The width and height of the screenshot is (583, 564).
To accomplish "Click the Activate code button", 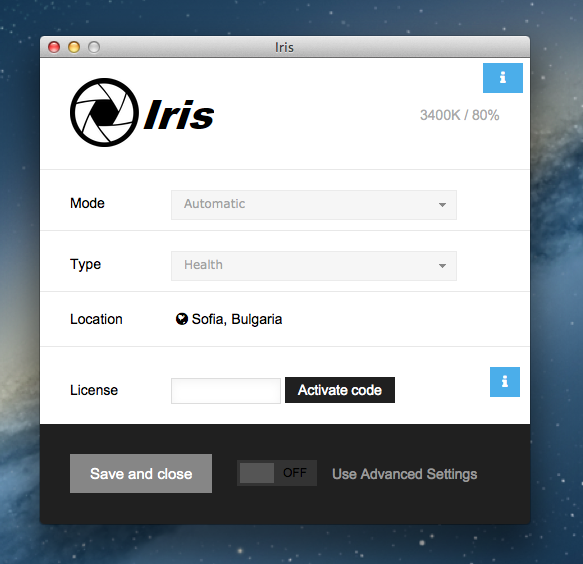I will coord(340,390).
